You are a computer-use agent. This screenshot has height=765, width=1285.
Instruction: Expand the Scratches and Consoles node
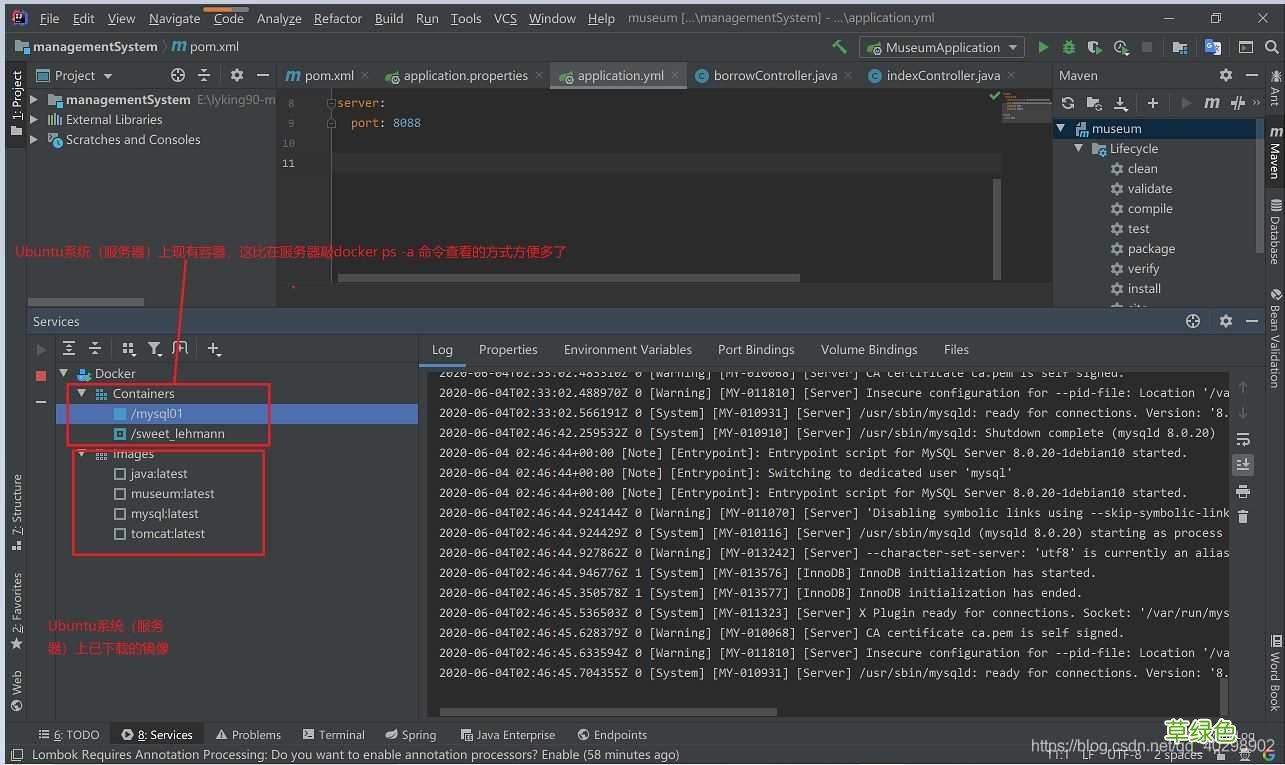pos(34,140)
